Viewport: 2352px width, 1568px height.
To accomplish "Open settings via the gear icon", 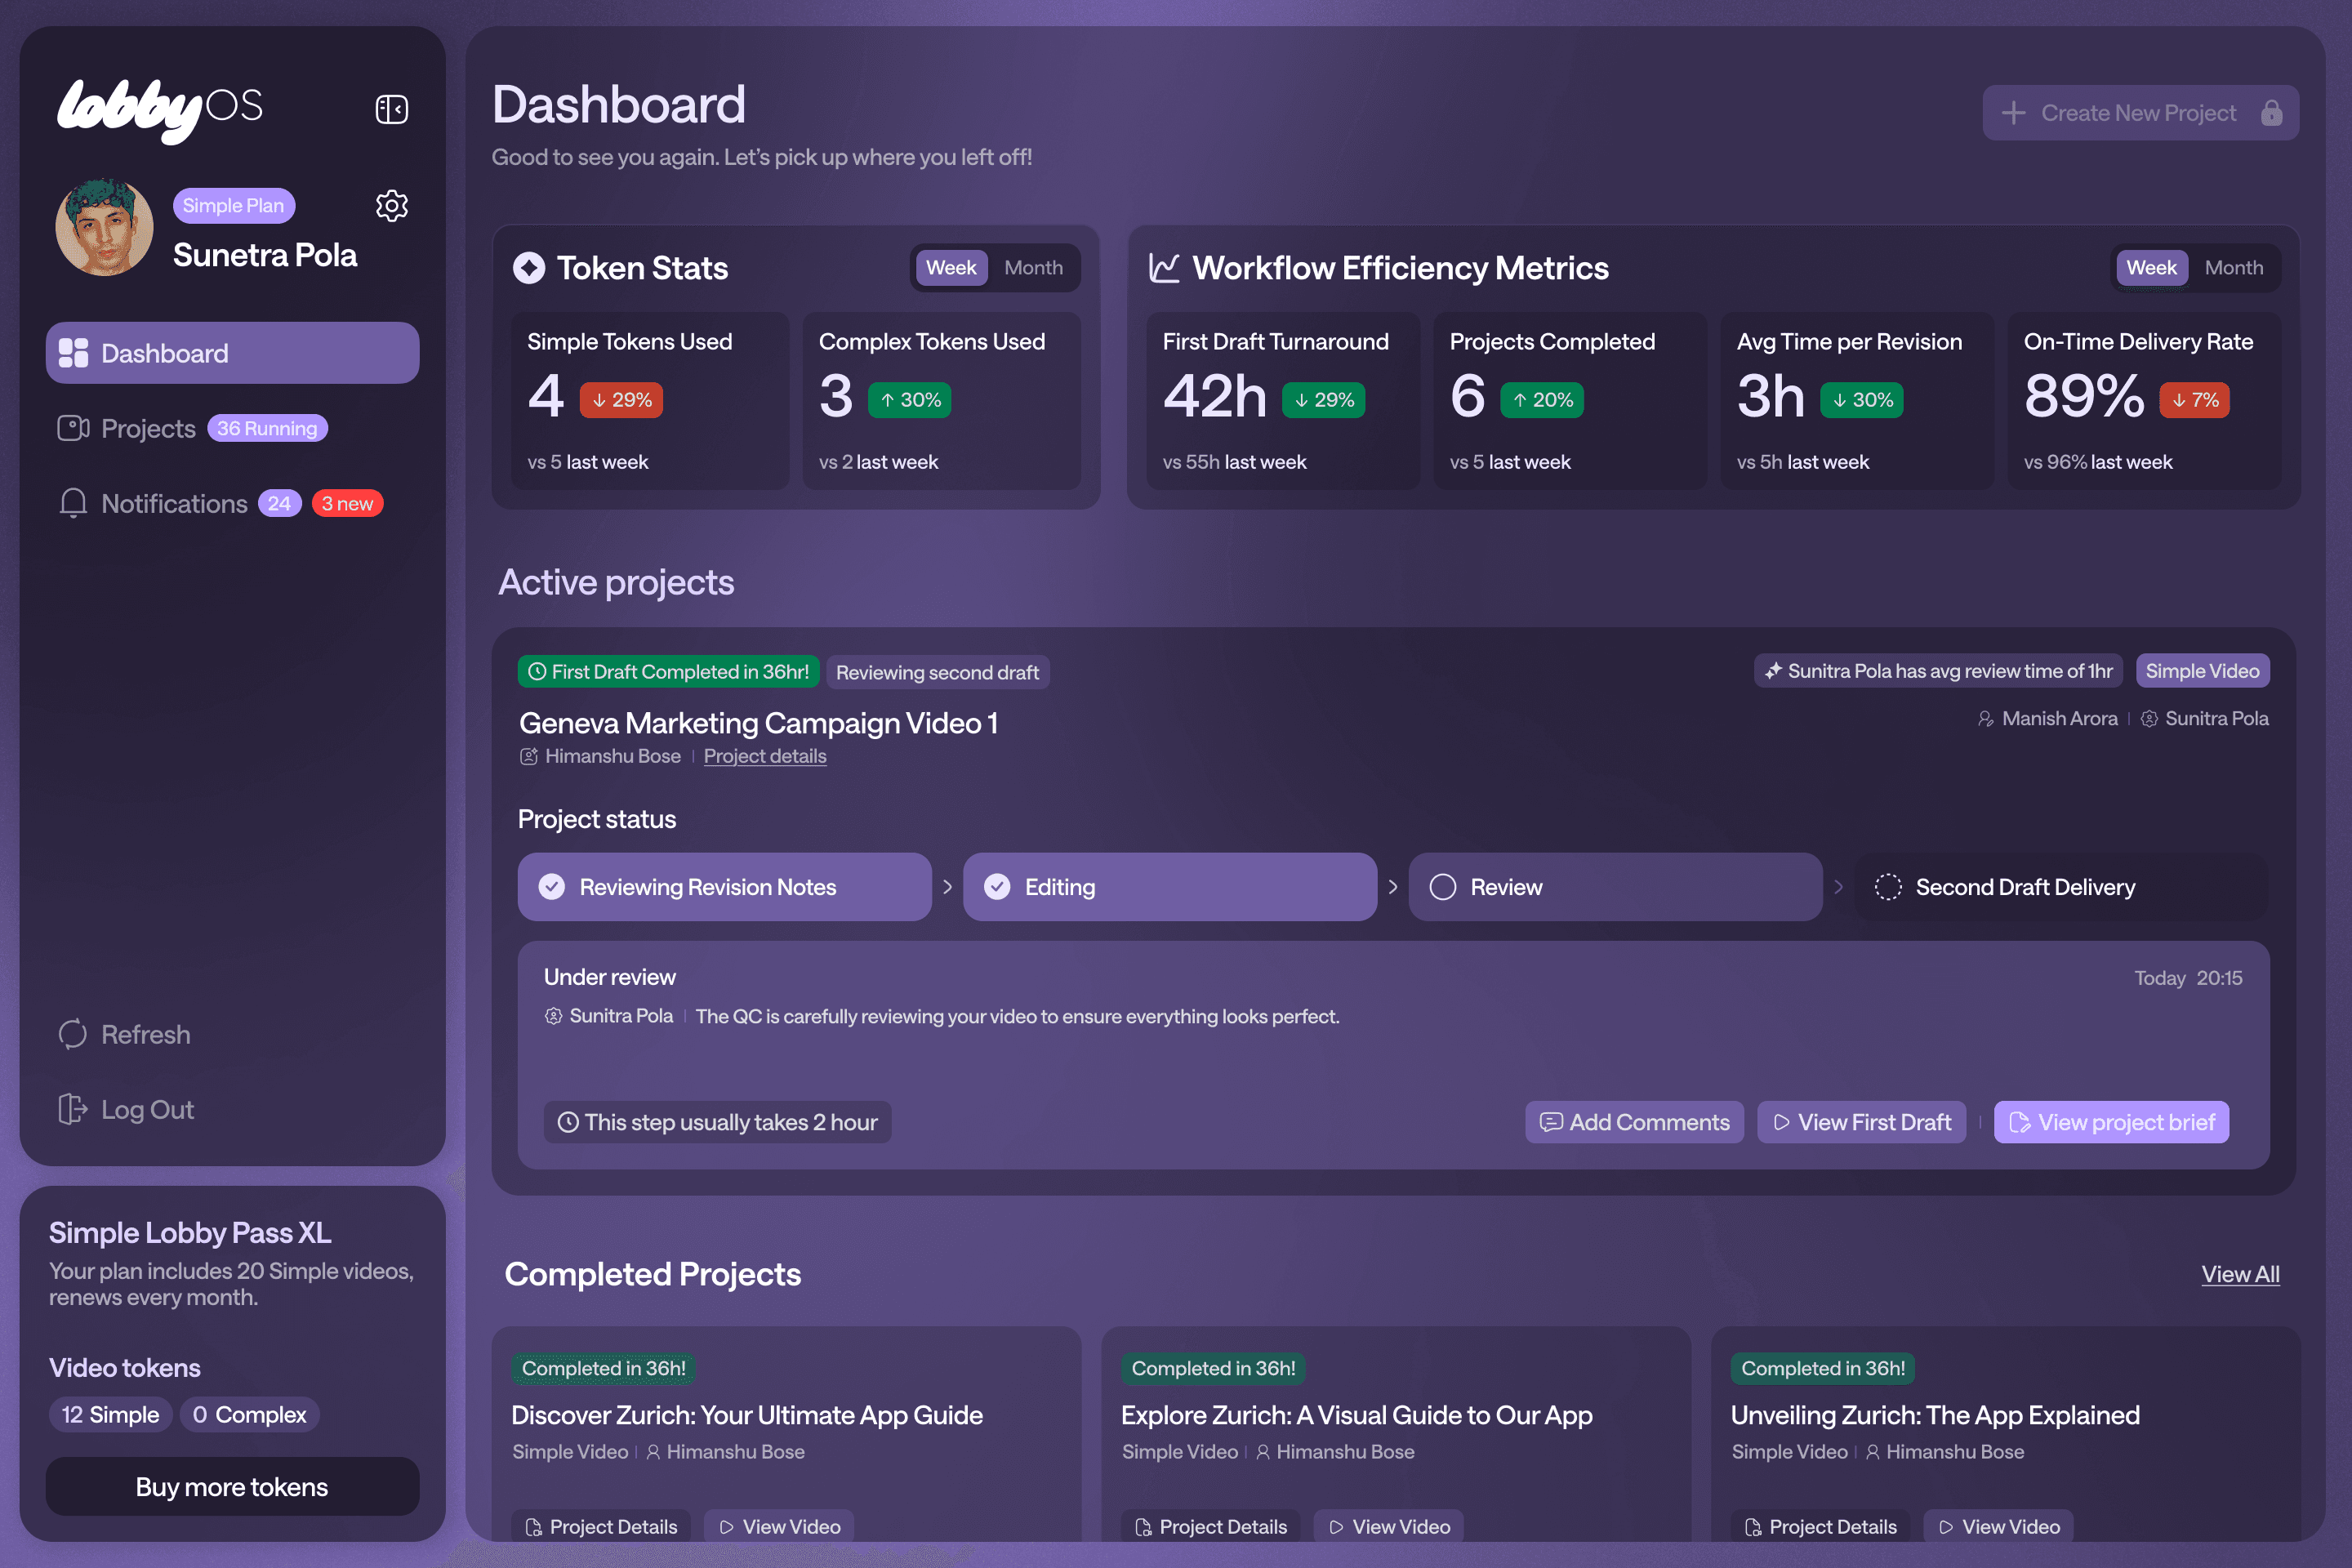I will [x=391, y=205].
